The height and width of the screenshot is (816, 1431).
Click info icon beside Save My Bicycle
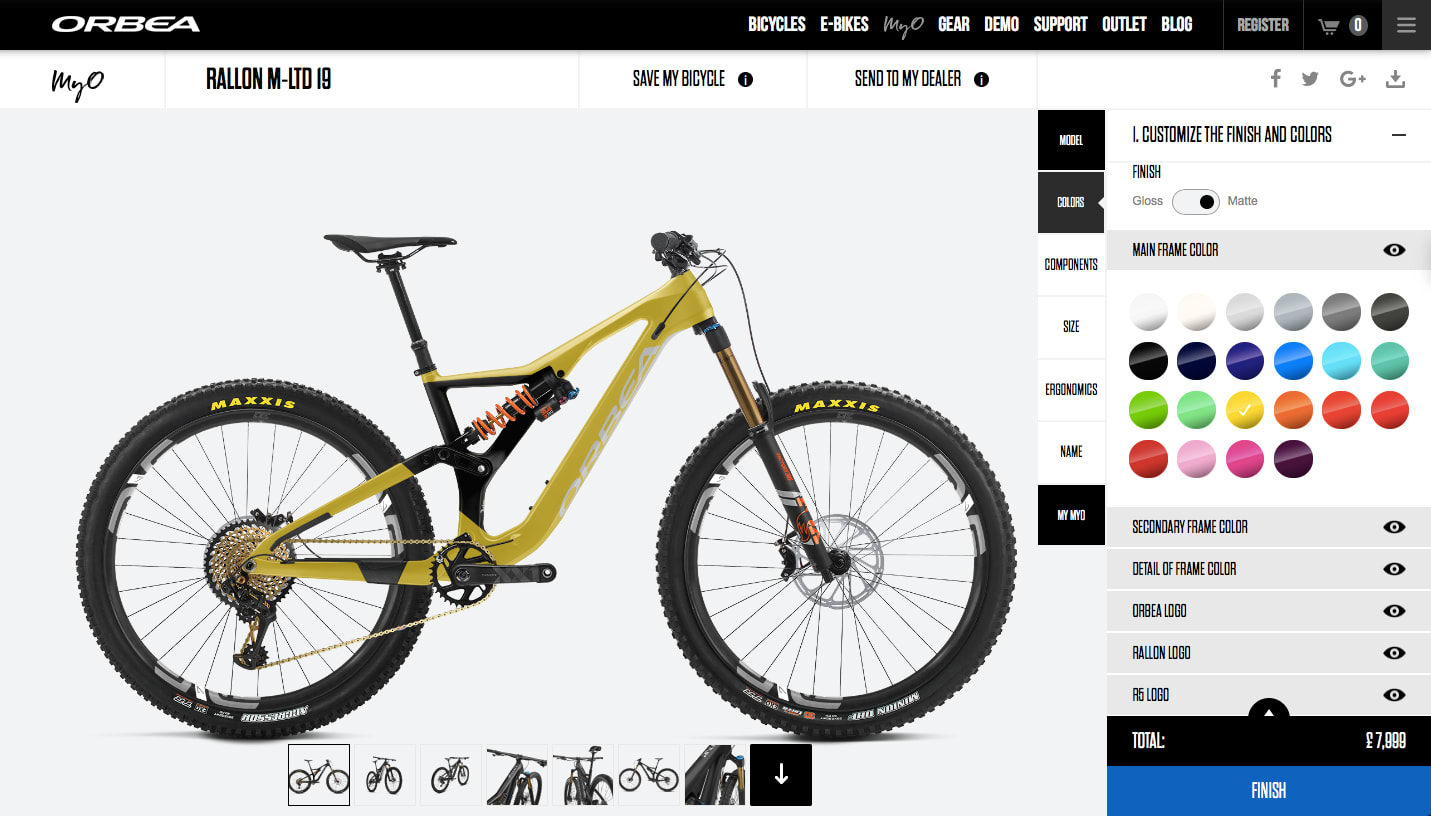pyautogui.click(x=745, y=80)
